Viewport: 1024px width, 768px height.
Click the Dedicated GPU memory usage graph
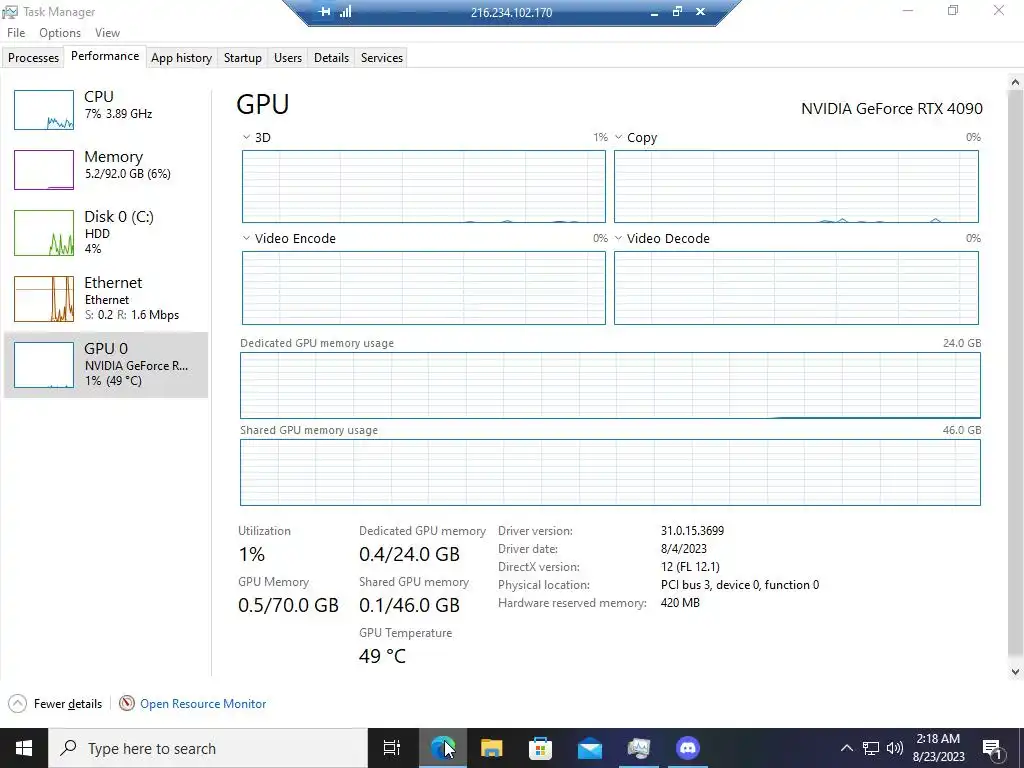610,385
